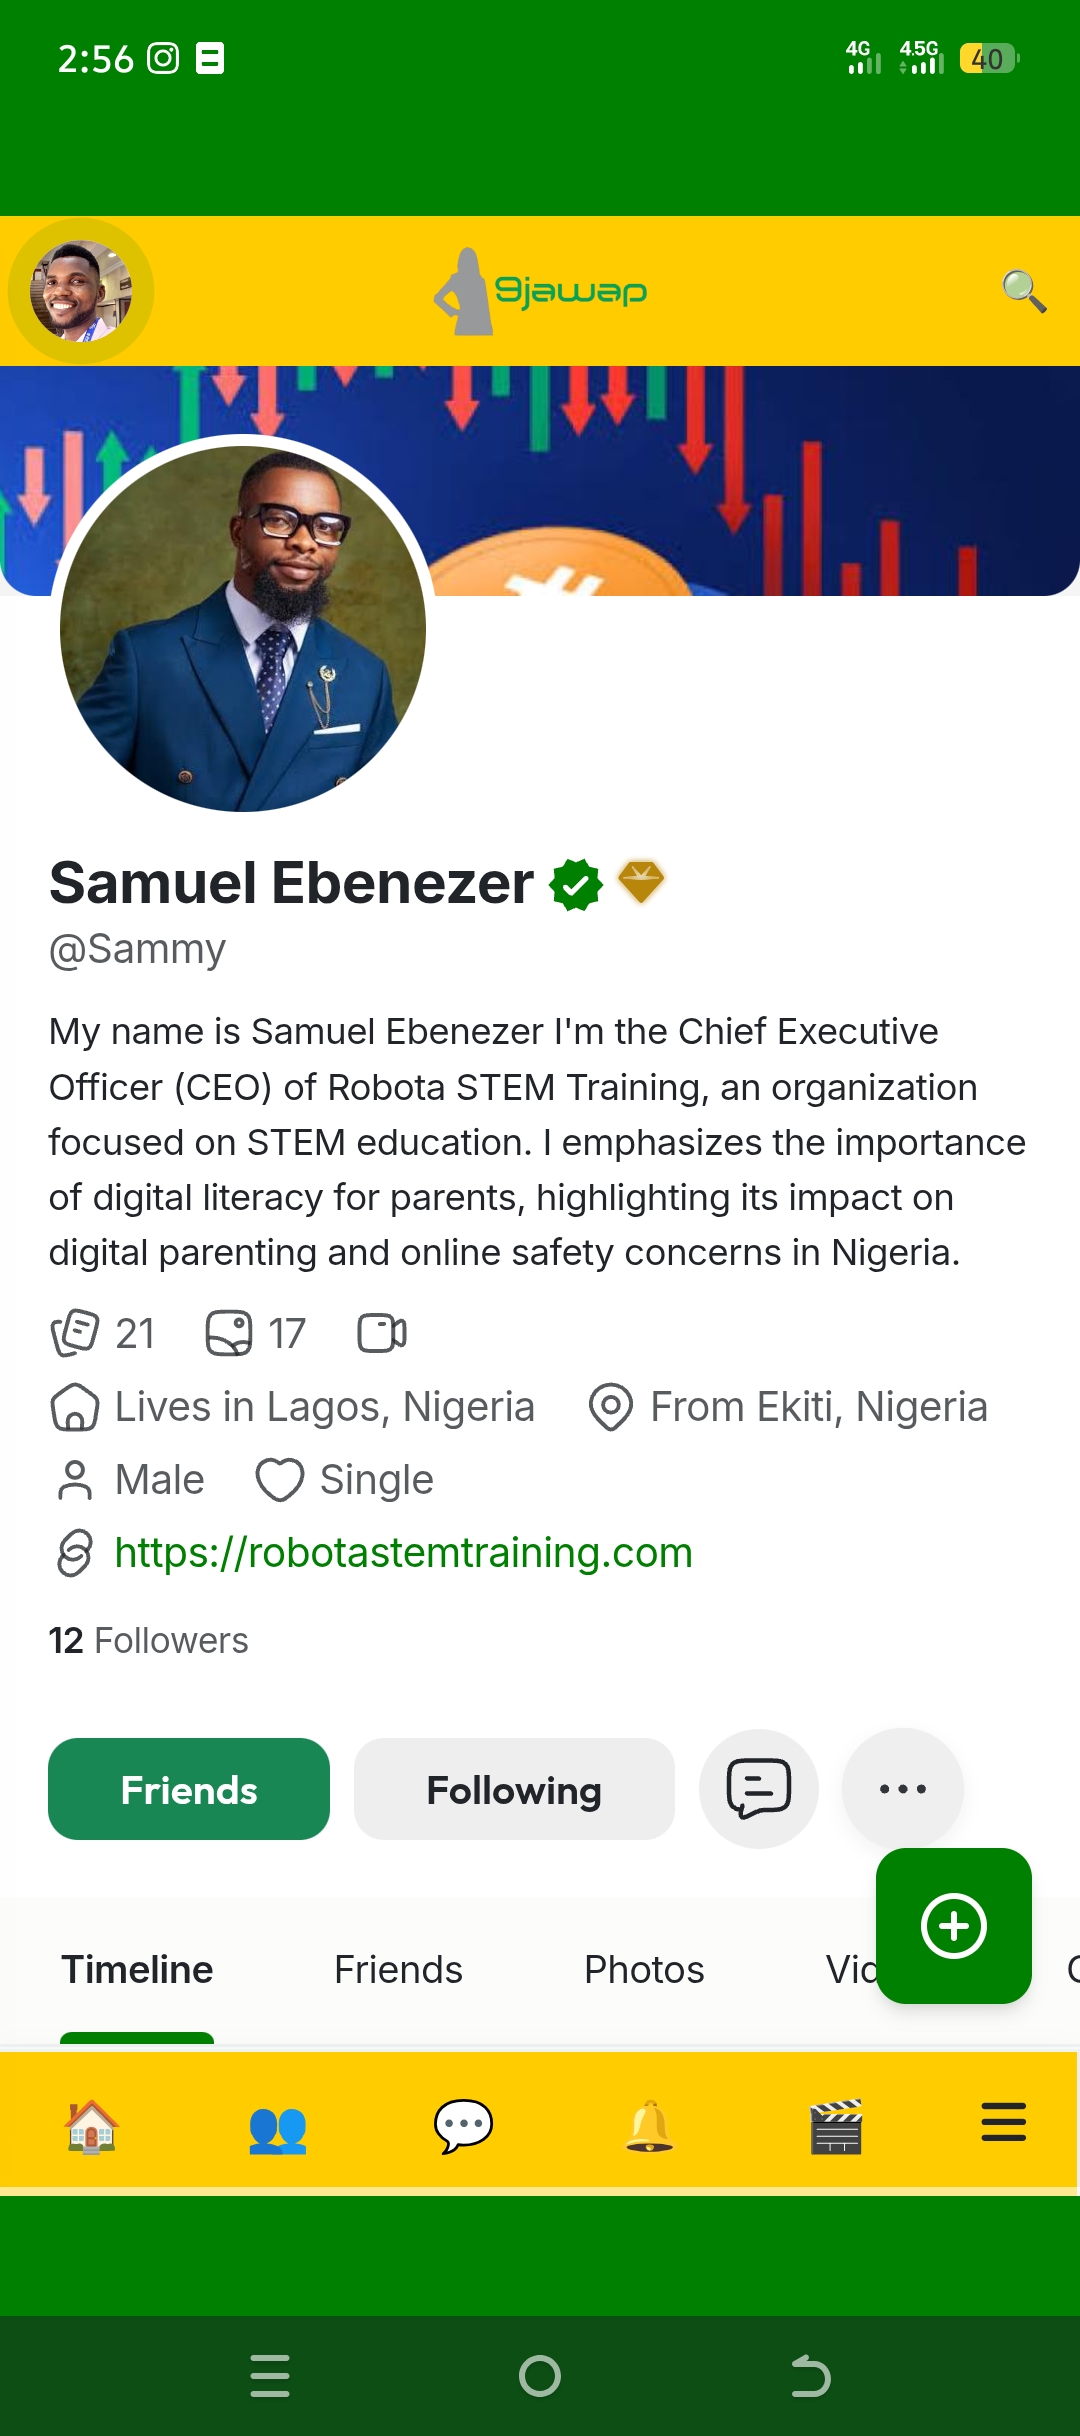The width and height of the screenshot is (1080, 2436).
Task: Open the chat bubble icon in bottom bar
Action: pos(463,2125)
